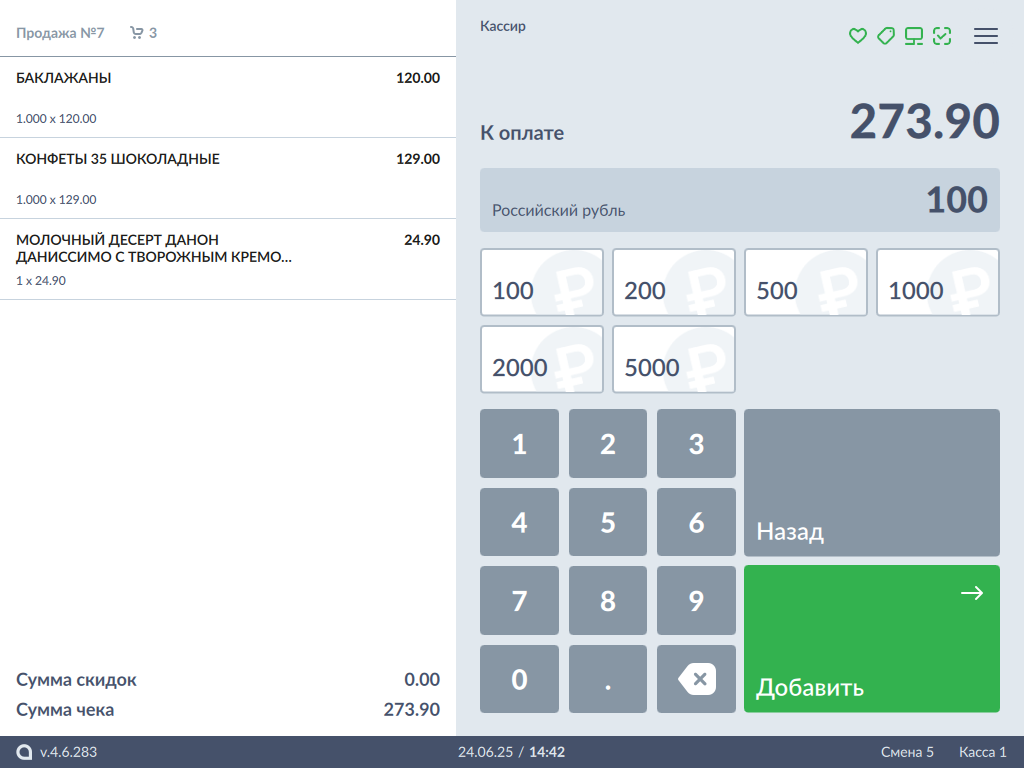Click the Российский рубль amount field
The image size is (1024, 768).
click(x=739, y=200)
